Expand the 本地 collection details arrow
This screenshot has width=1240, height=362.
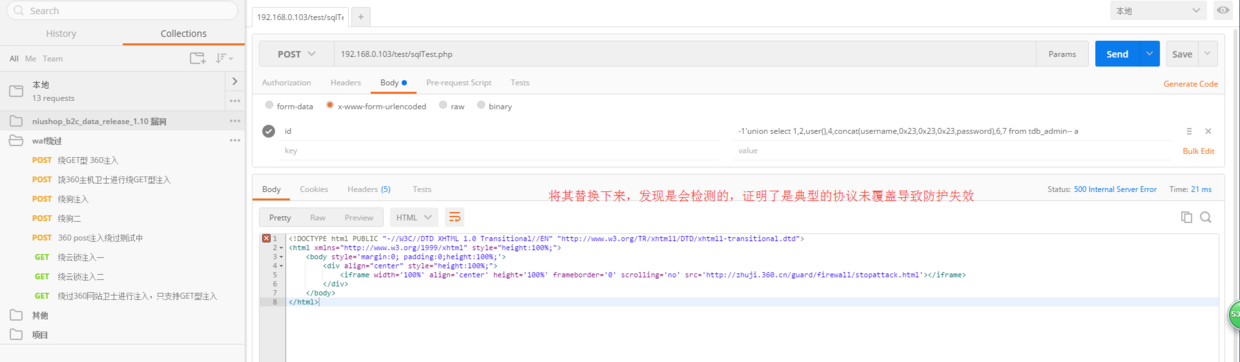tap(234, 81)
